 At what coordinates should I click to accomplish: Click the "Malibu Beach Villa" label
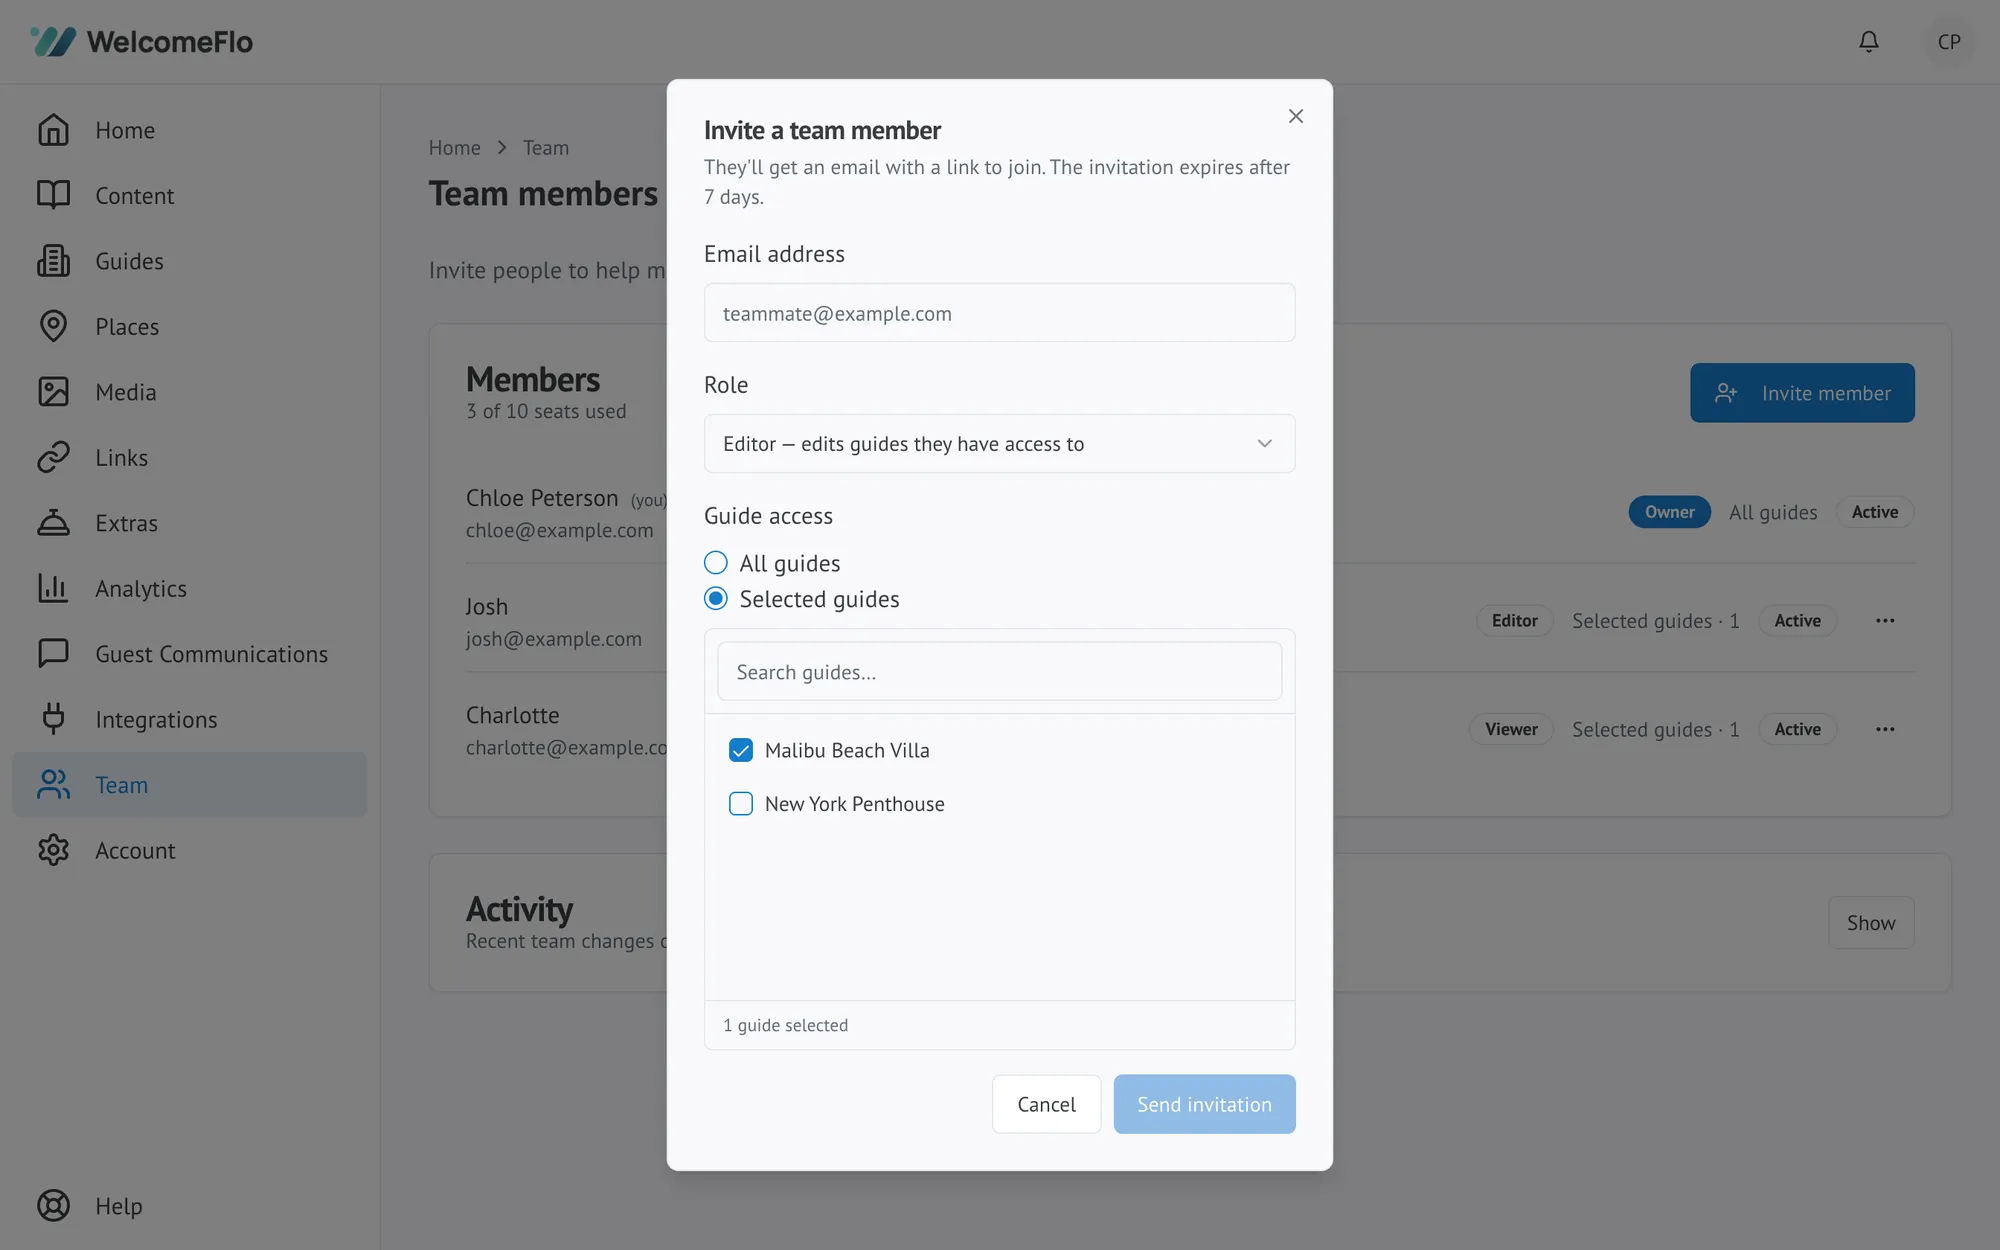click(847, 750)
